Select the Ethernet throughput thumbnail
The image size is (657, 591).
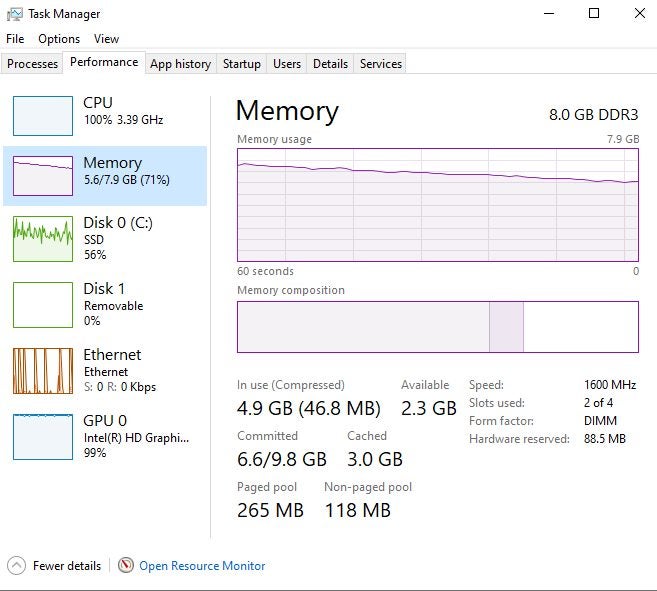43,371
